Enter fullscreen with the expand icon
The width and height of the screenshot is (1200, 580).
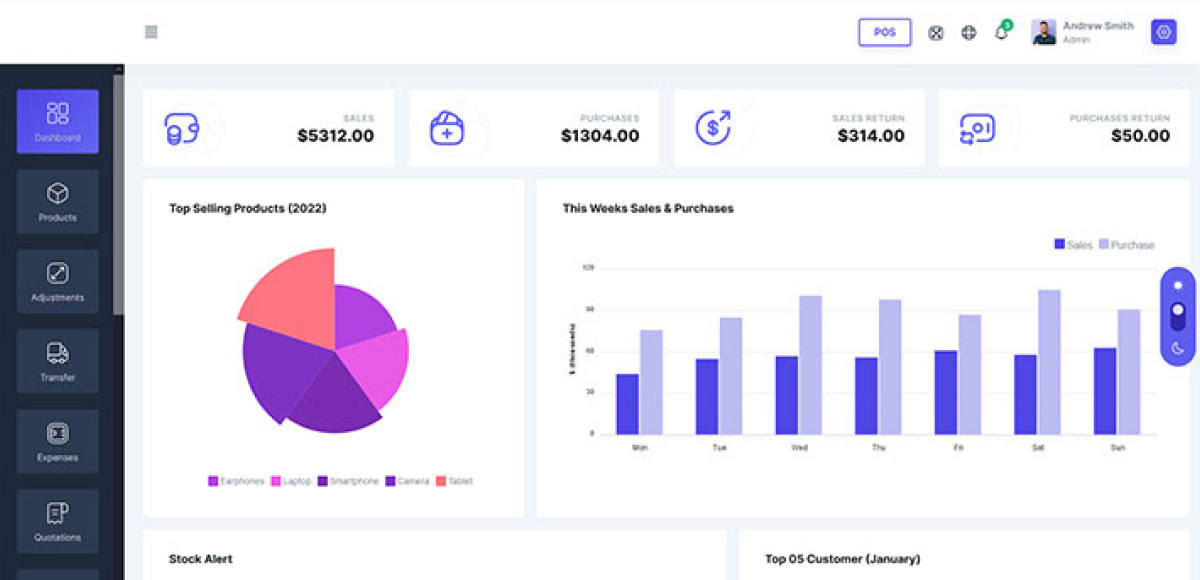tap(936, 33)
